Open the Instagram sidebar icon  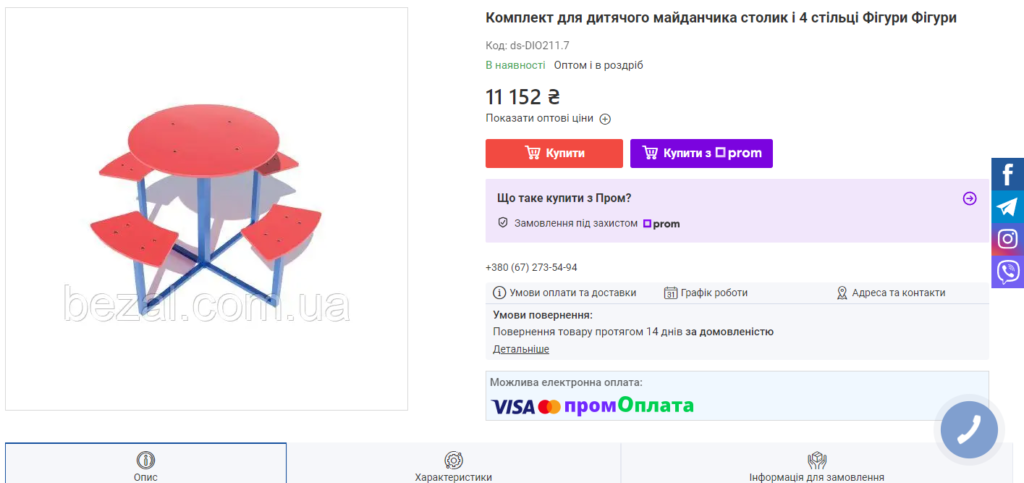click(1008, 239)
